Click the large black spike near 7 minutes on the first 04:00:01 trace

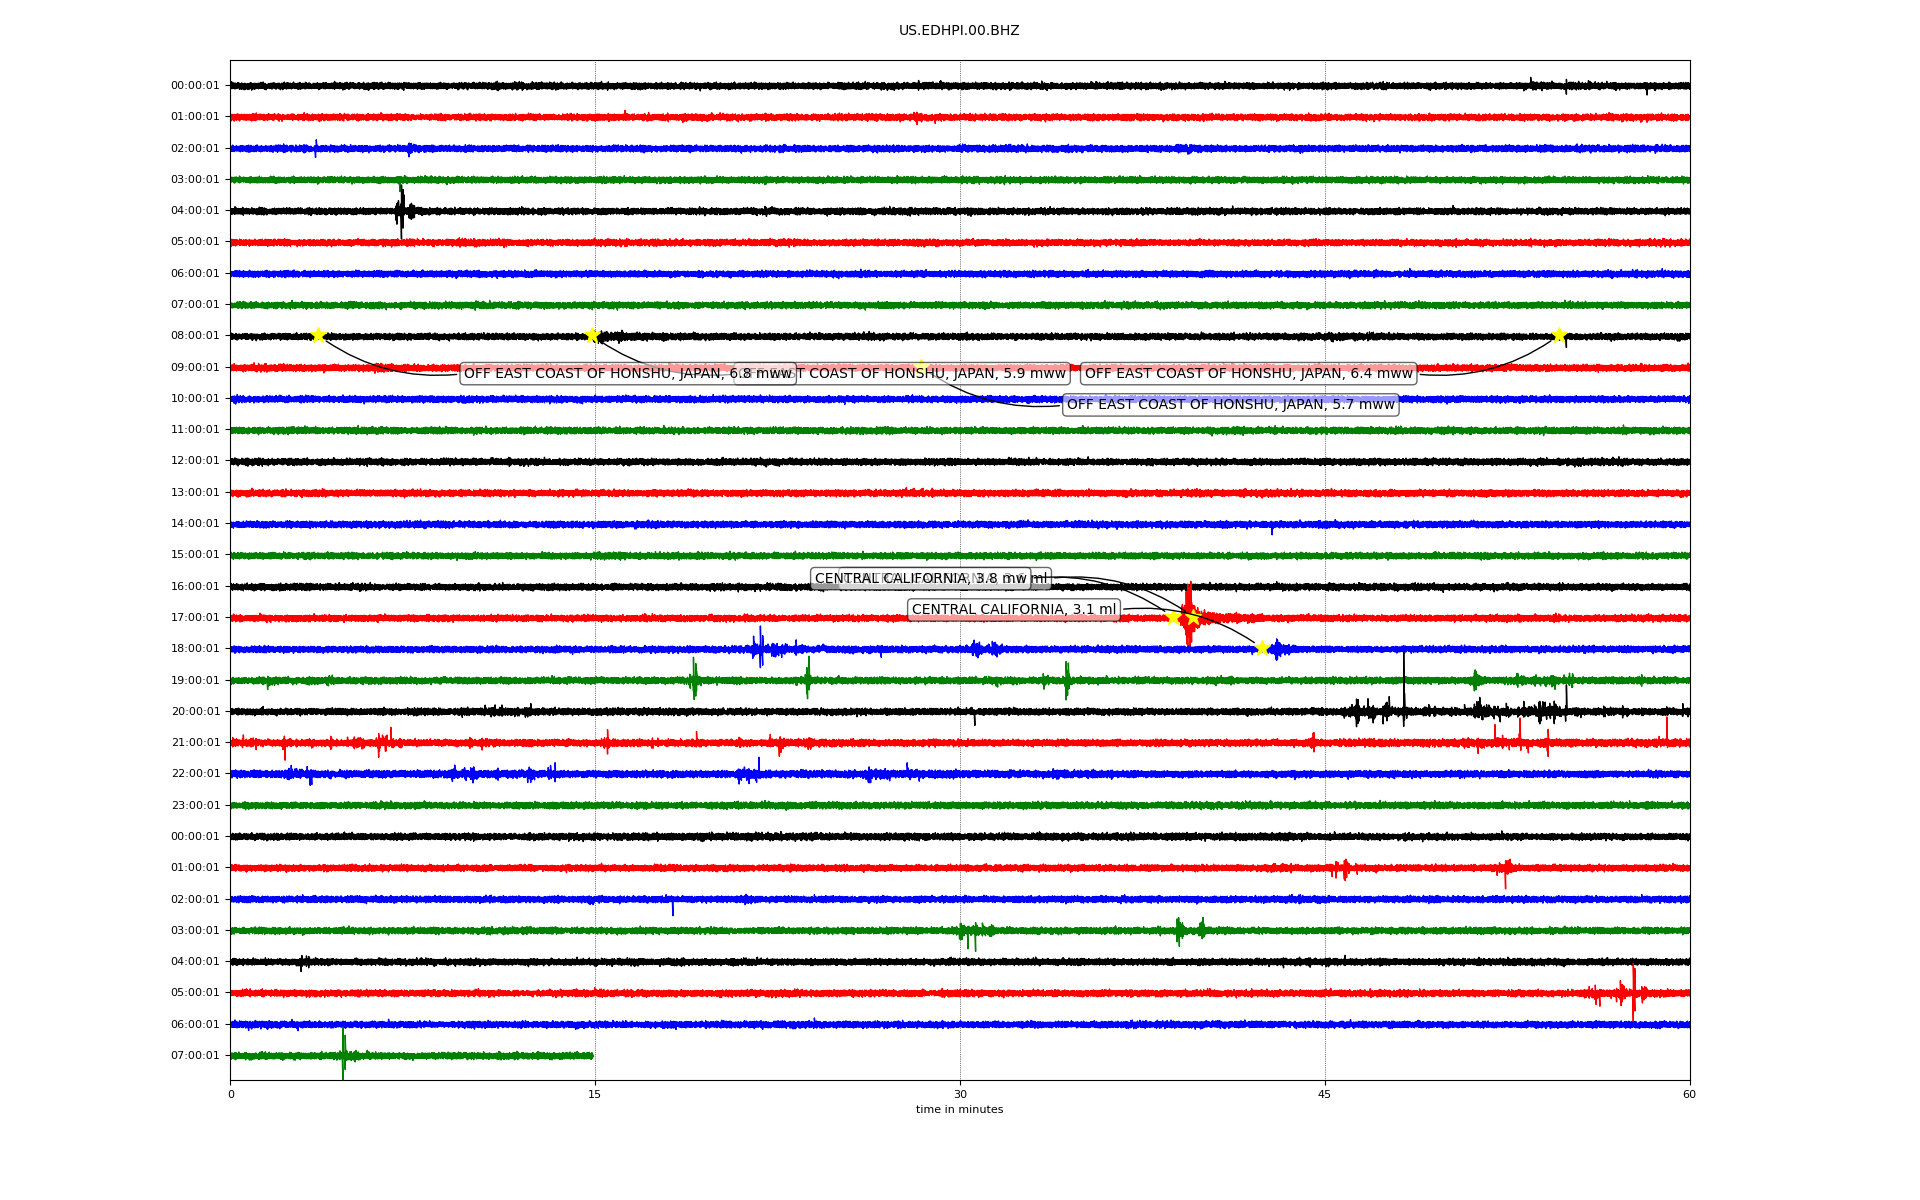[401, 210]
